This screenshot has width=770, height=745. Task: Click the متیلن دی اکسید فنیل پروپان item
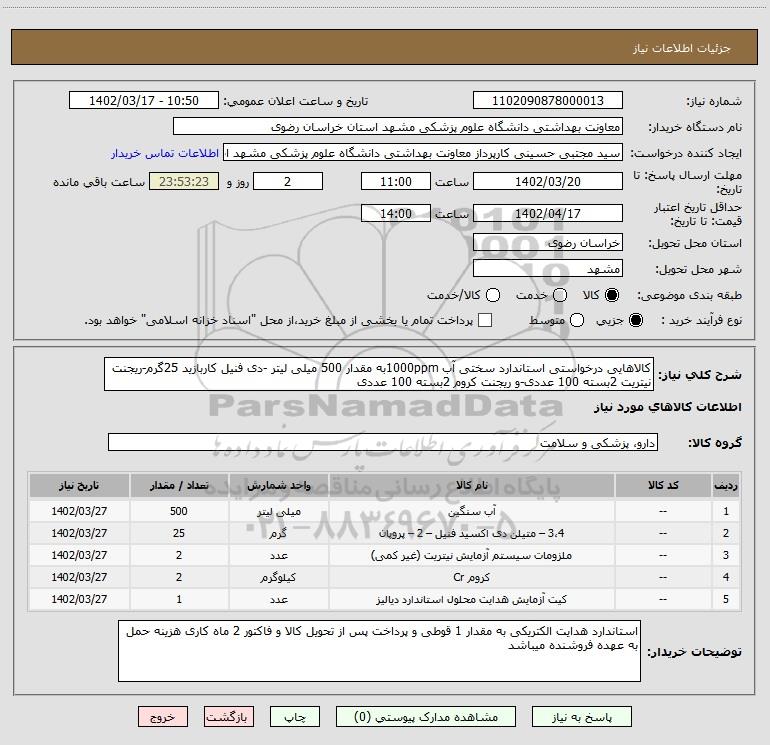[471, 533]
